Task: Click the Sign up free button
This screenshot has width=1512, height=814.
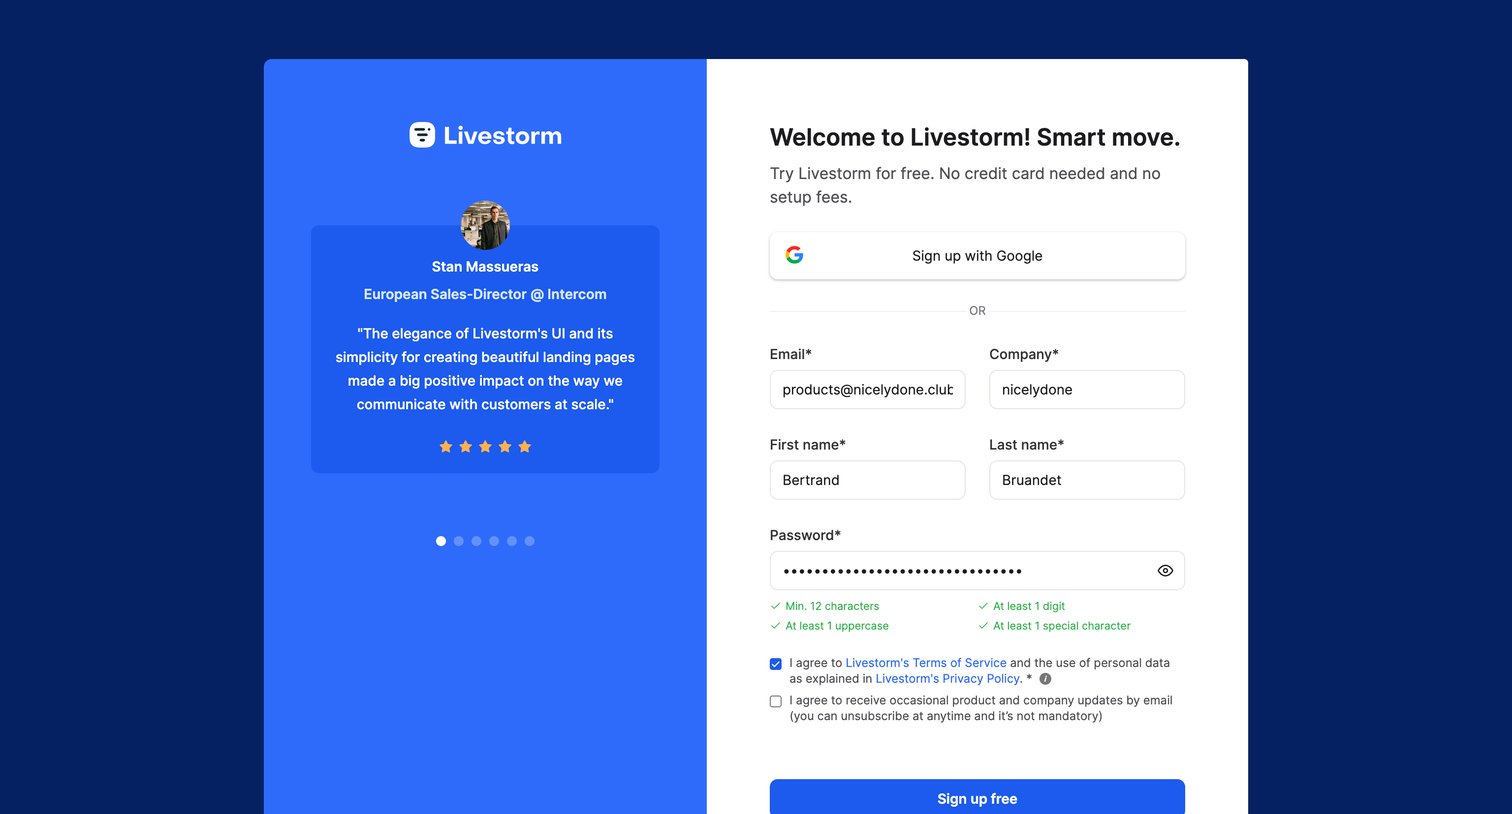Action: [x=977, y=797]
